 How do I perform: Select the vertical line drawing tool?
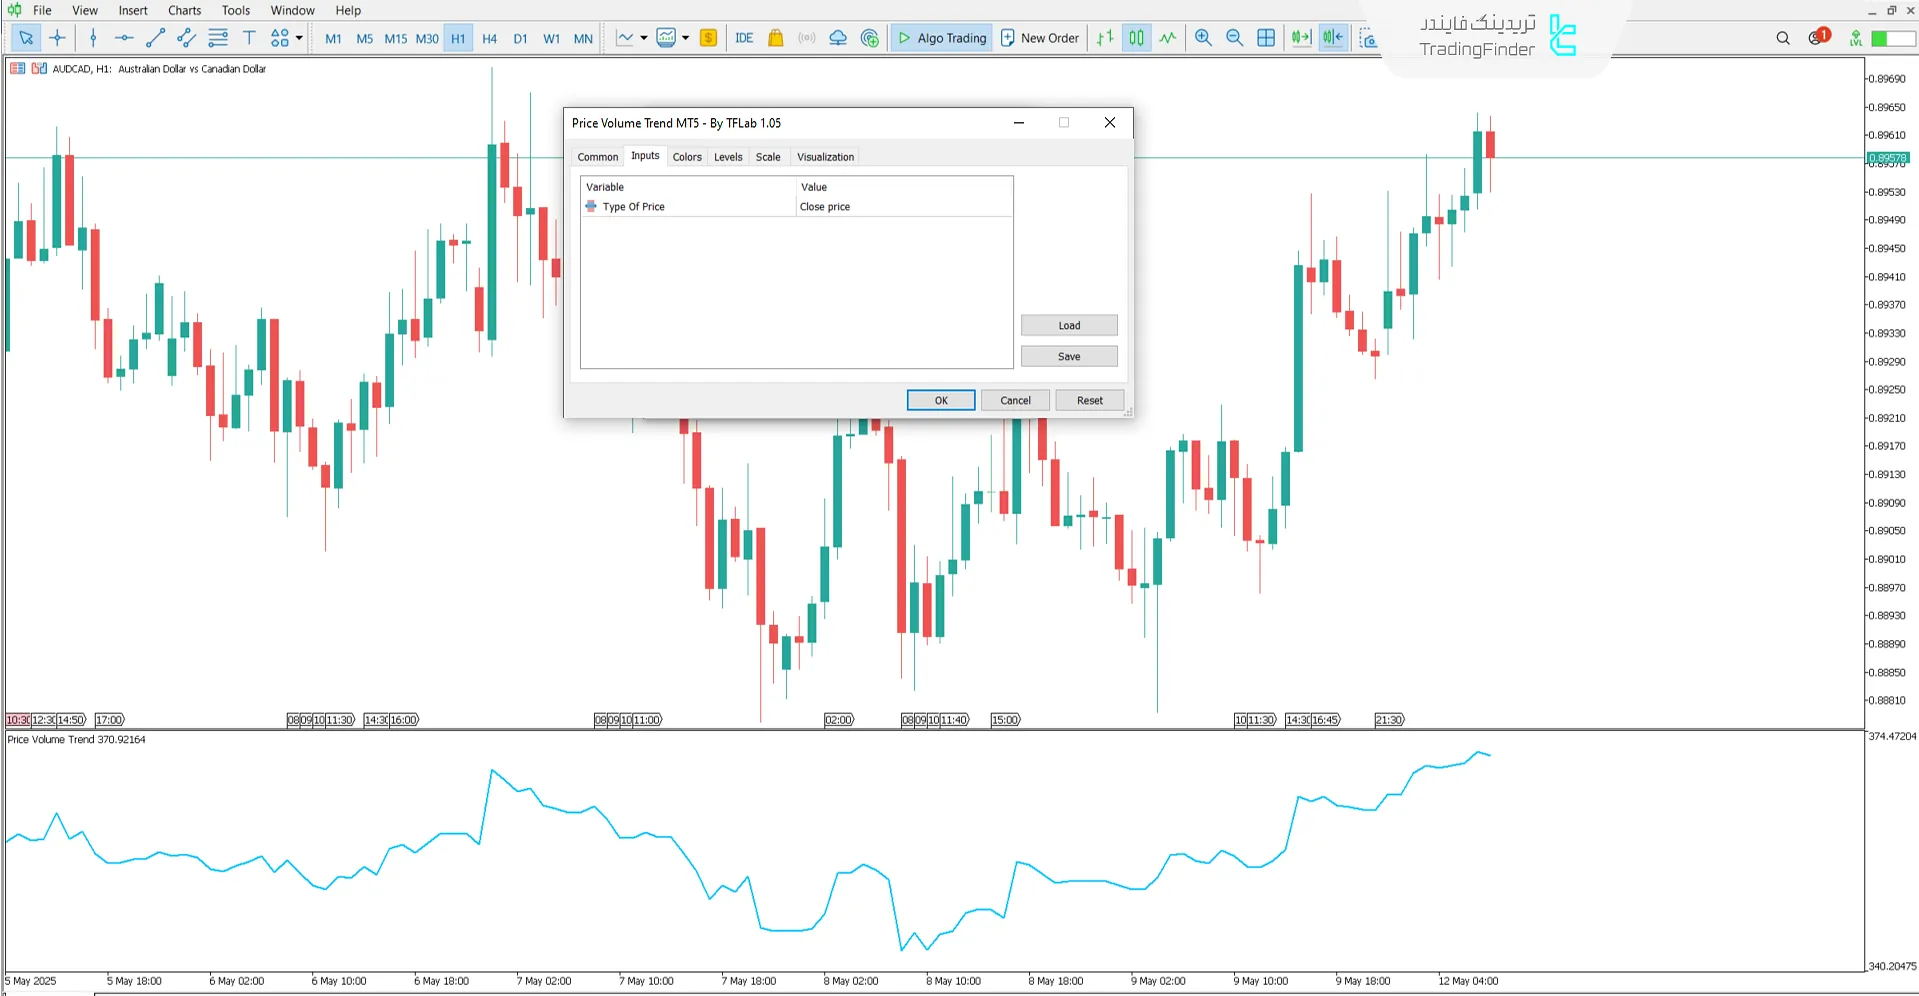pos(93,38)
